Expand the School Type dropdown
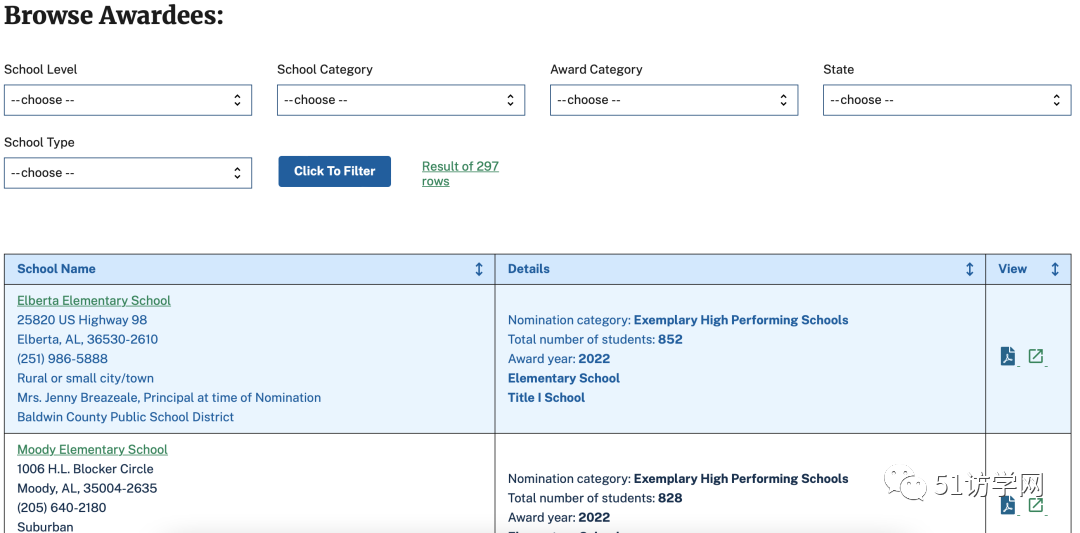This screenshot has height=533, width=1080. 128,173
